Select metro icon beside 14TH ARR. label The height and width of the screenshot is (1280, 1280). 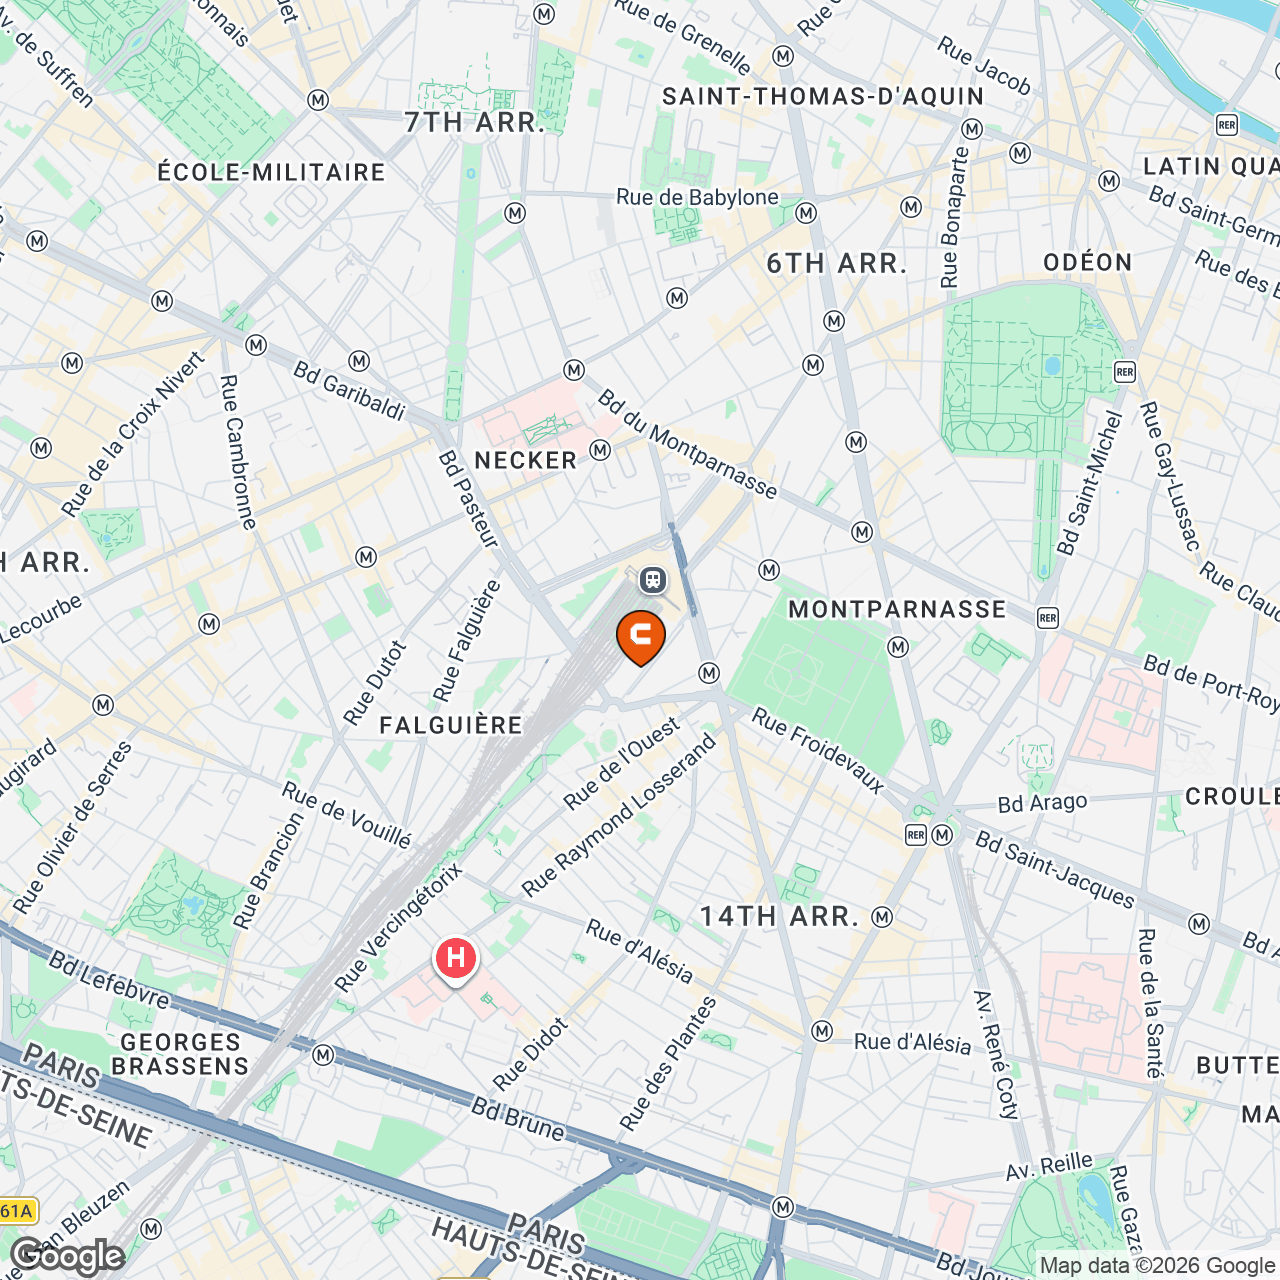point(882,916)
